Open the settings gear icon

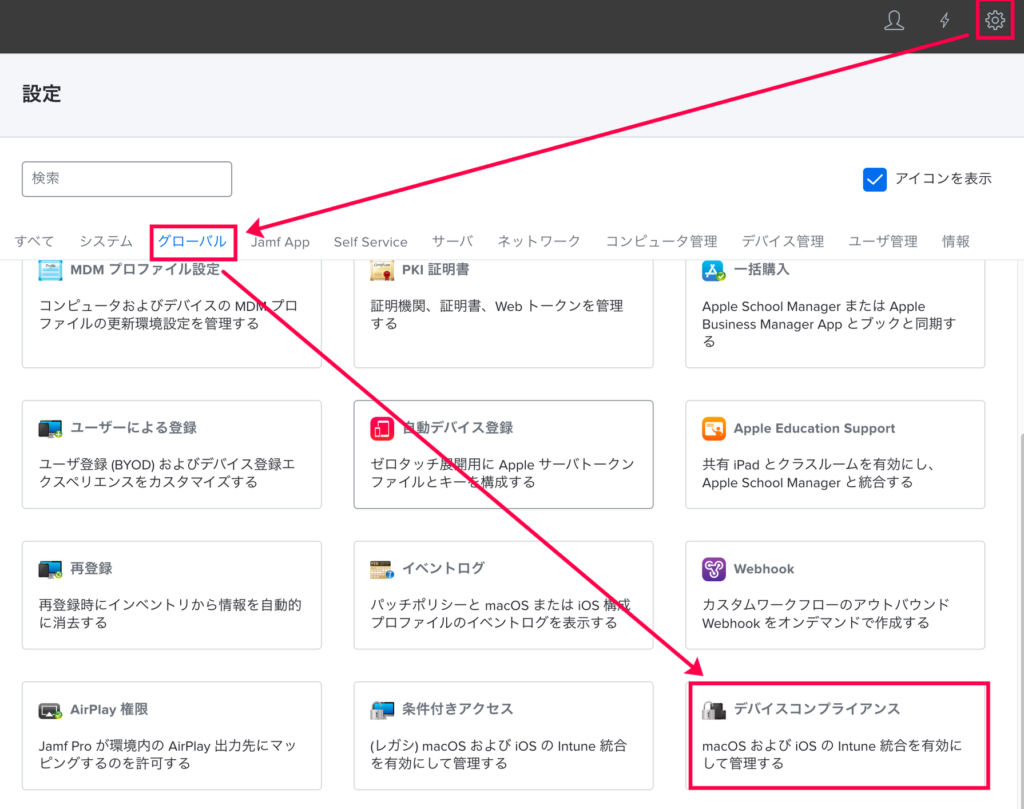coord(995,20)
